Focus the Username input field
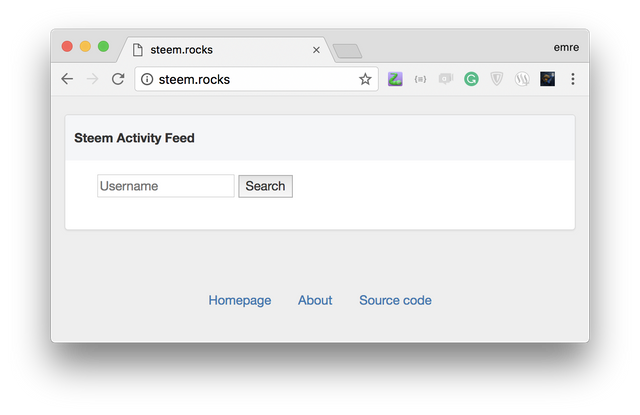Viewport: 640px width, 415px height. coord(165,186)
